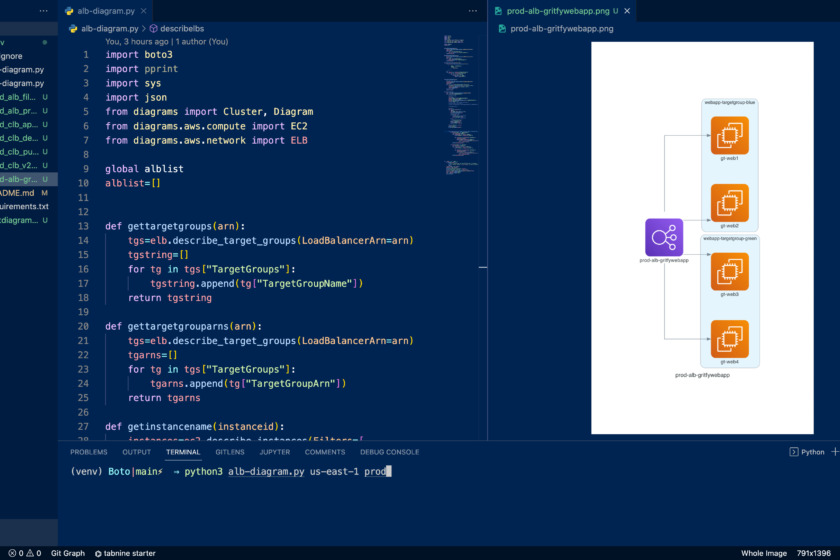Open the Whole Image zoom selector

[x=763, y=553]
